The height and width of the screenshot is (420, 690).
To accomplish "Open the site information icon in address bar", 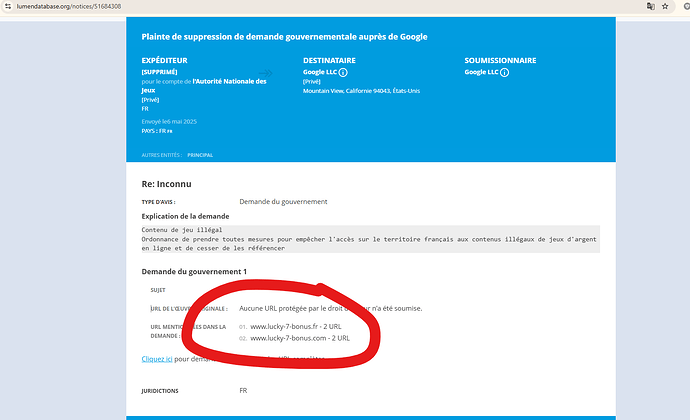I will pyautogui.click(x=8, y=6).
